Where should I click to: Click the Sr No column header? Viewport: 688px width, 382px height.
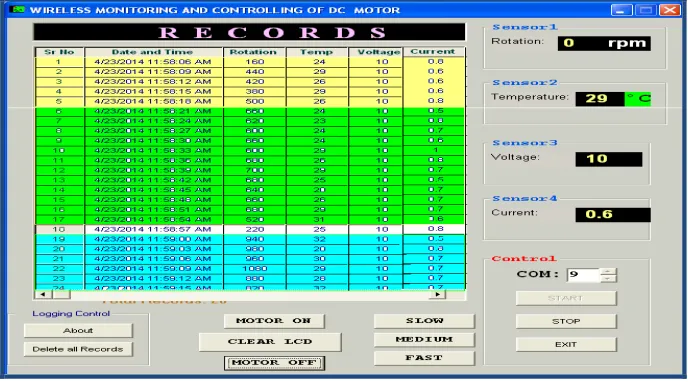pyautogui.click(x=59, y=52)
